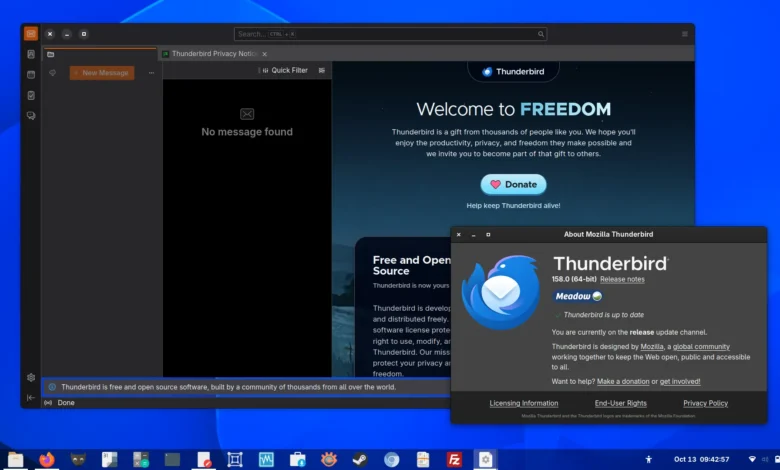
Task: Click the "Free and Open Source" heading
Action: (x=411, y=266)
